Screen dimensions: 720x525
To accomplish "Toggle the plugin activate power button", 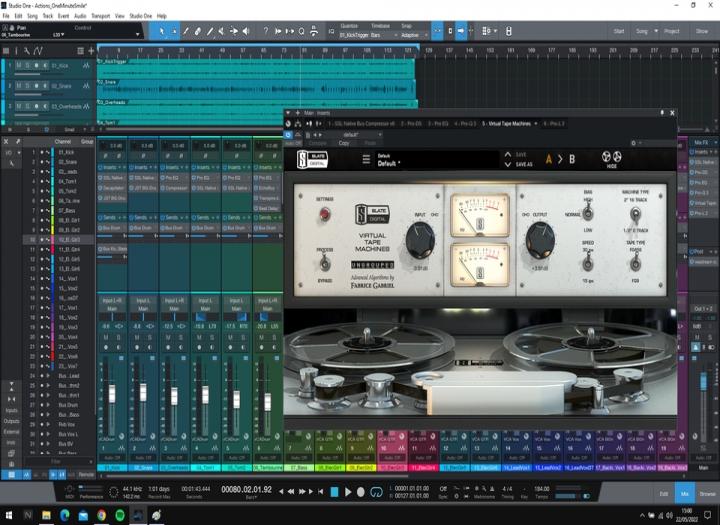I will (x=288, y=135).
